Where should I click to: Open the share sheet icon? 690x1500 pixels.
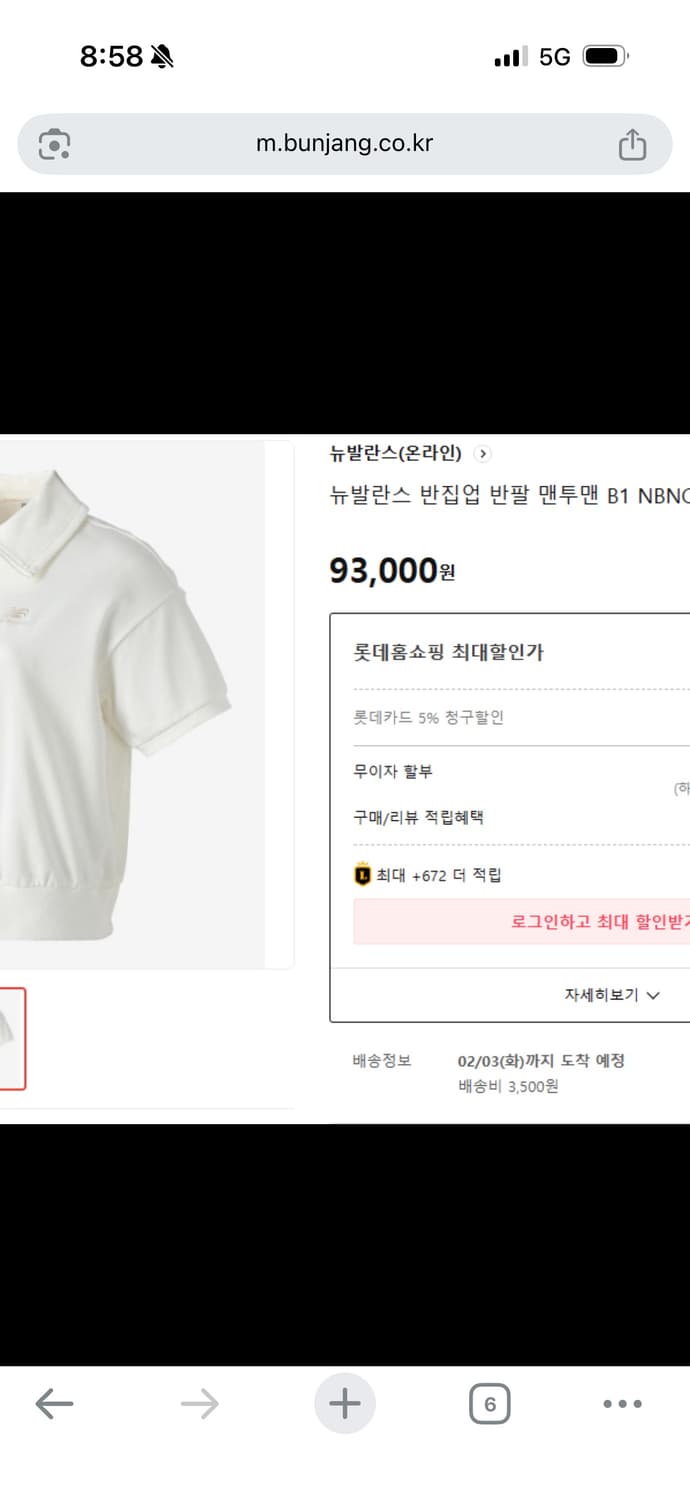(632, 143)
